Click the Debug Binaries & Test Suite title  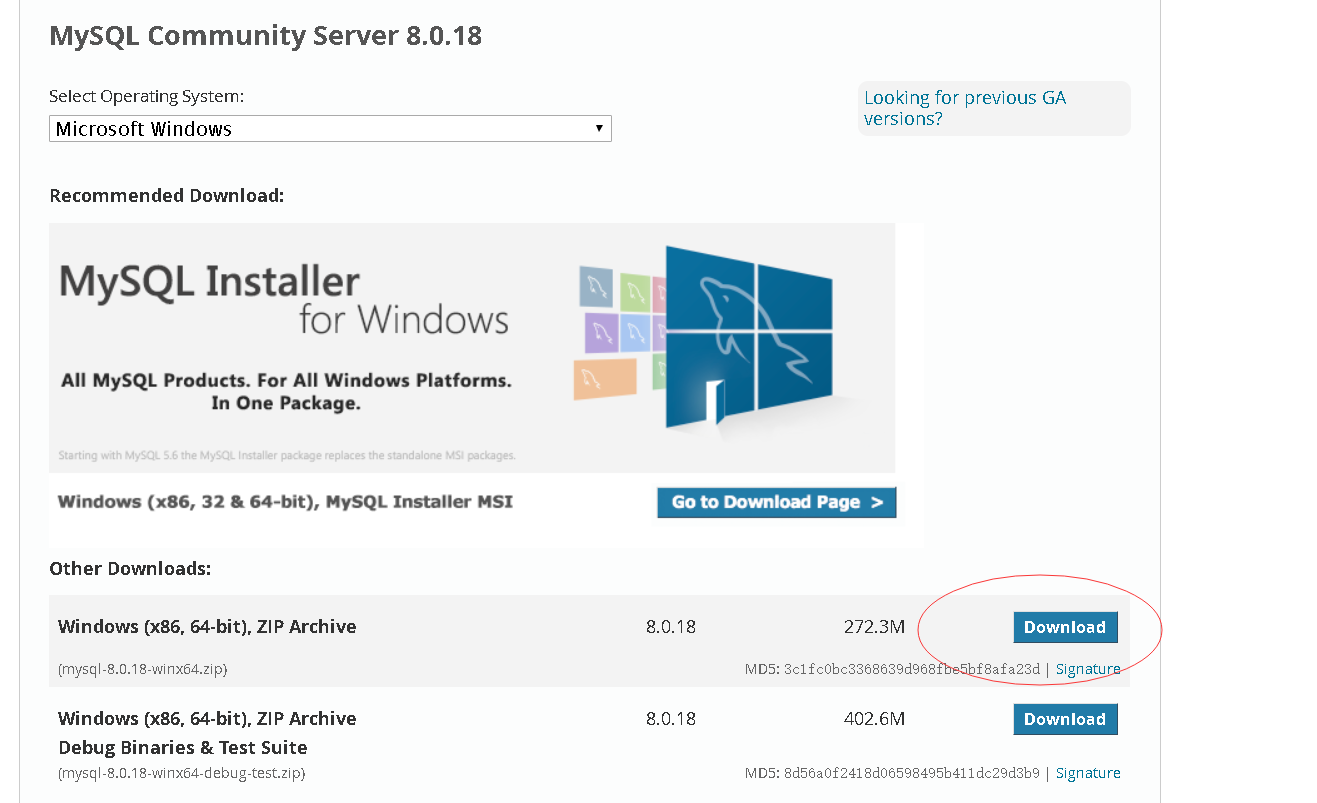183,748
